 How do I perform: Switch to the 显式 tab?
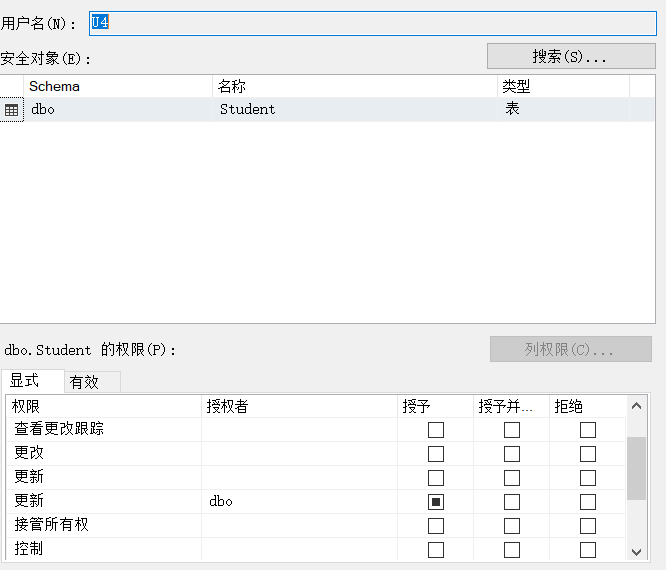(32, 381)
